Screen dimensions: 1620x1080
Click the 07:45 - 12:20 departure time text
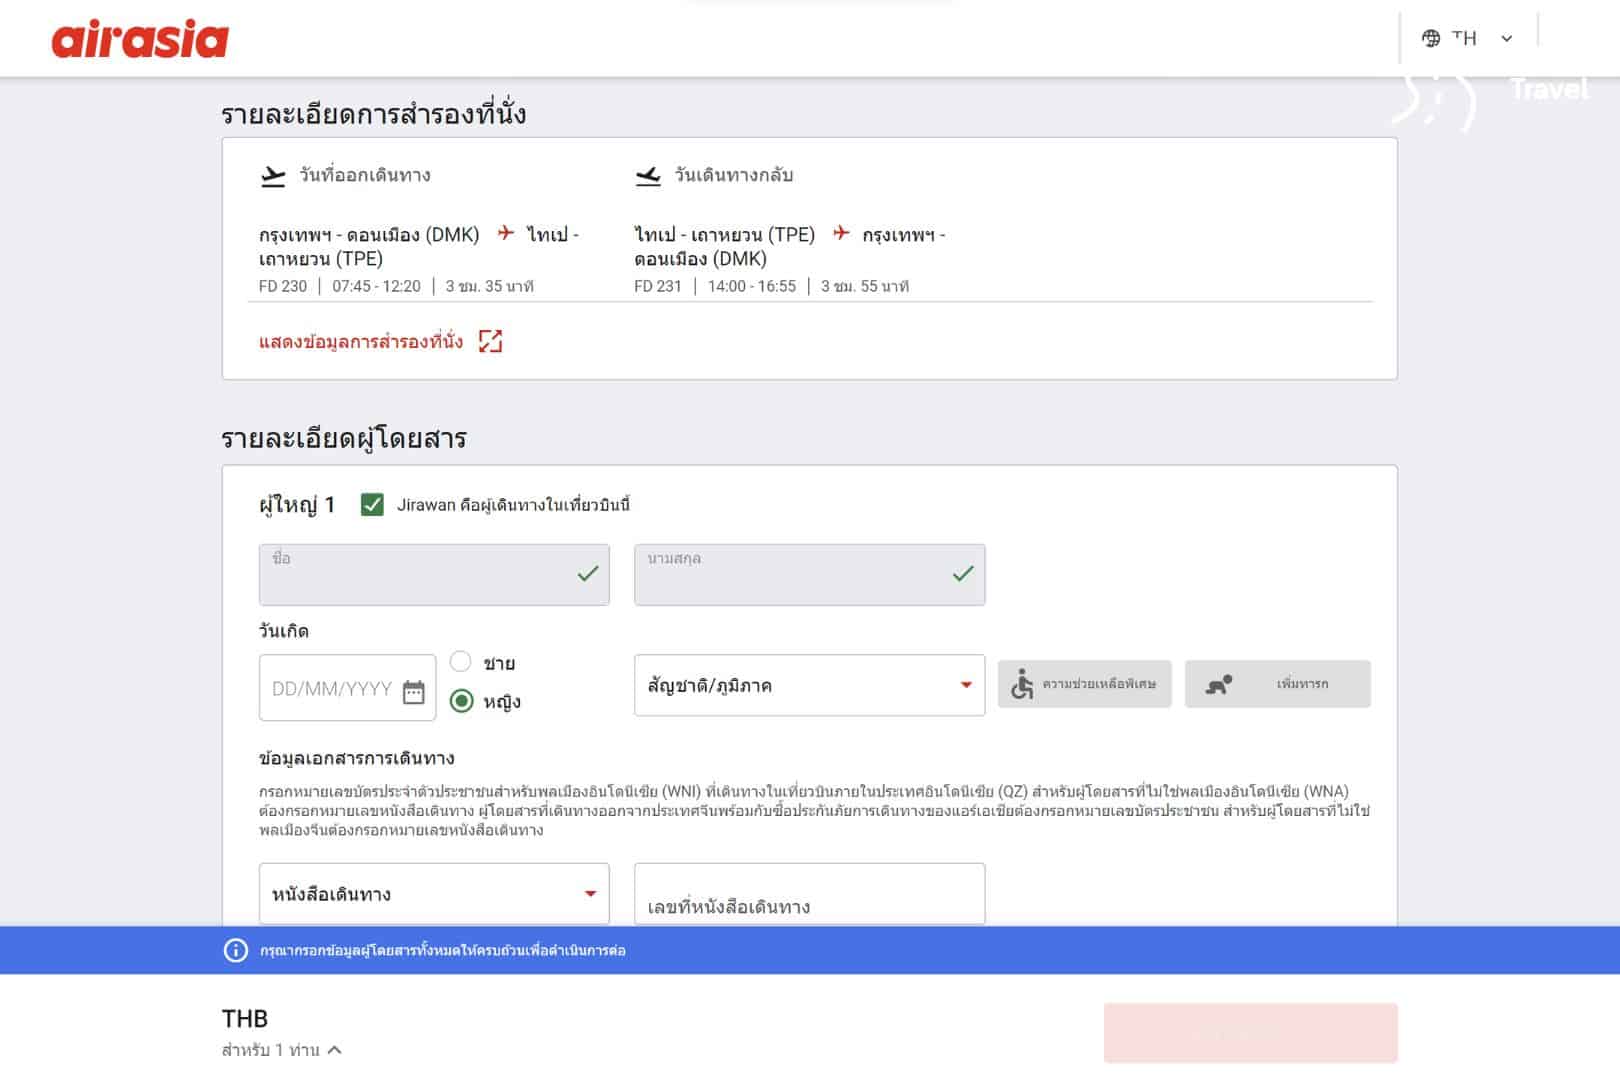[376, 286]
